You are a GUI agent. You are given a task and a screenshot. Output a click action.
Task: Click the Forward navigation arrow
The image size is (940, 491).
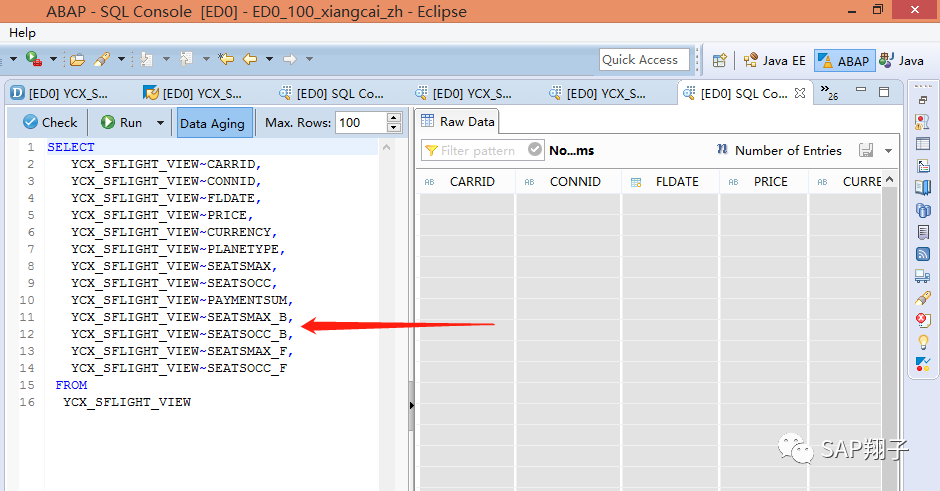(x=290, y=59)
